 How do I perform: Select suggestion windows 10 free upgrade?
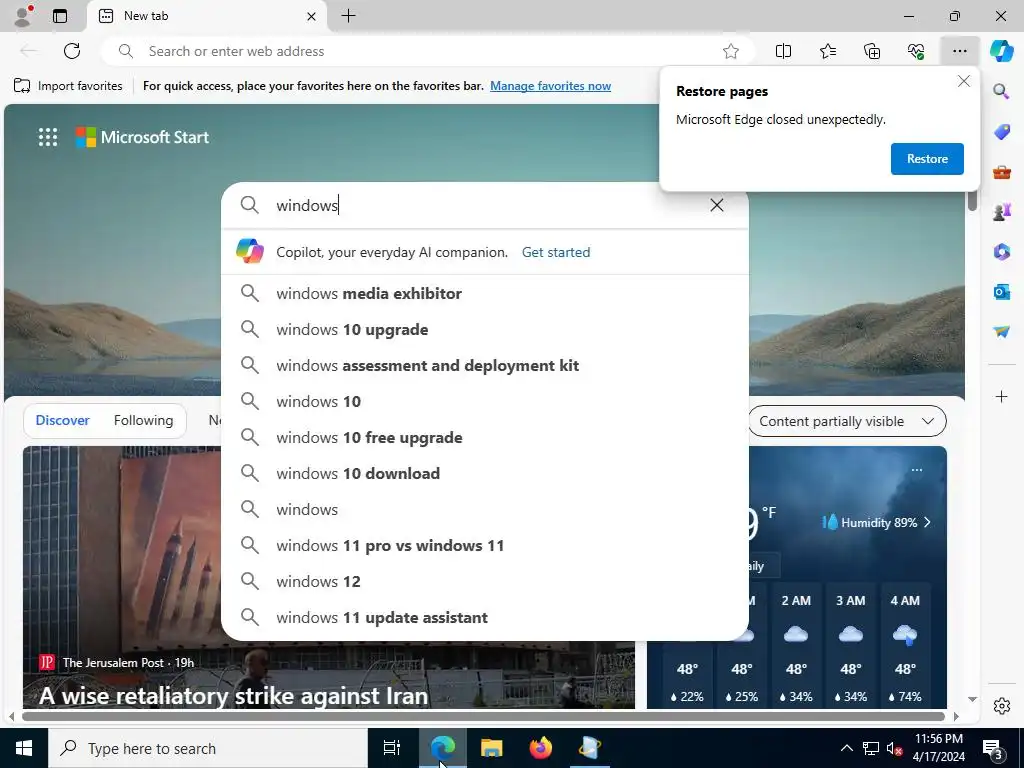pyautogui.click(x=485, y=438)
